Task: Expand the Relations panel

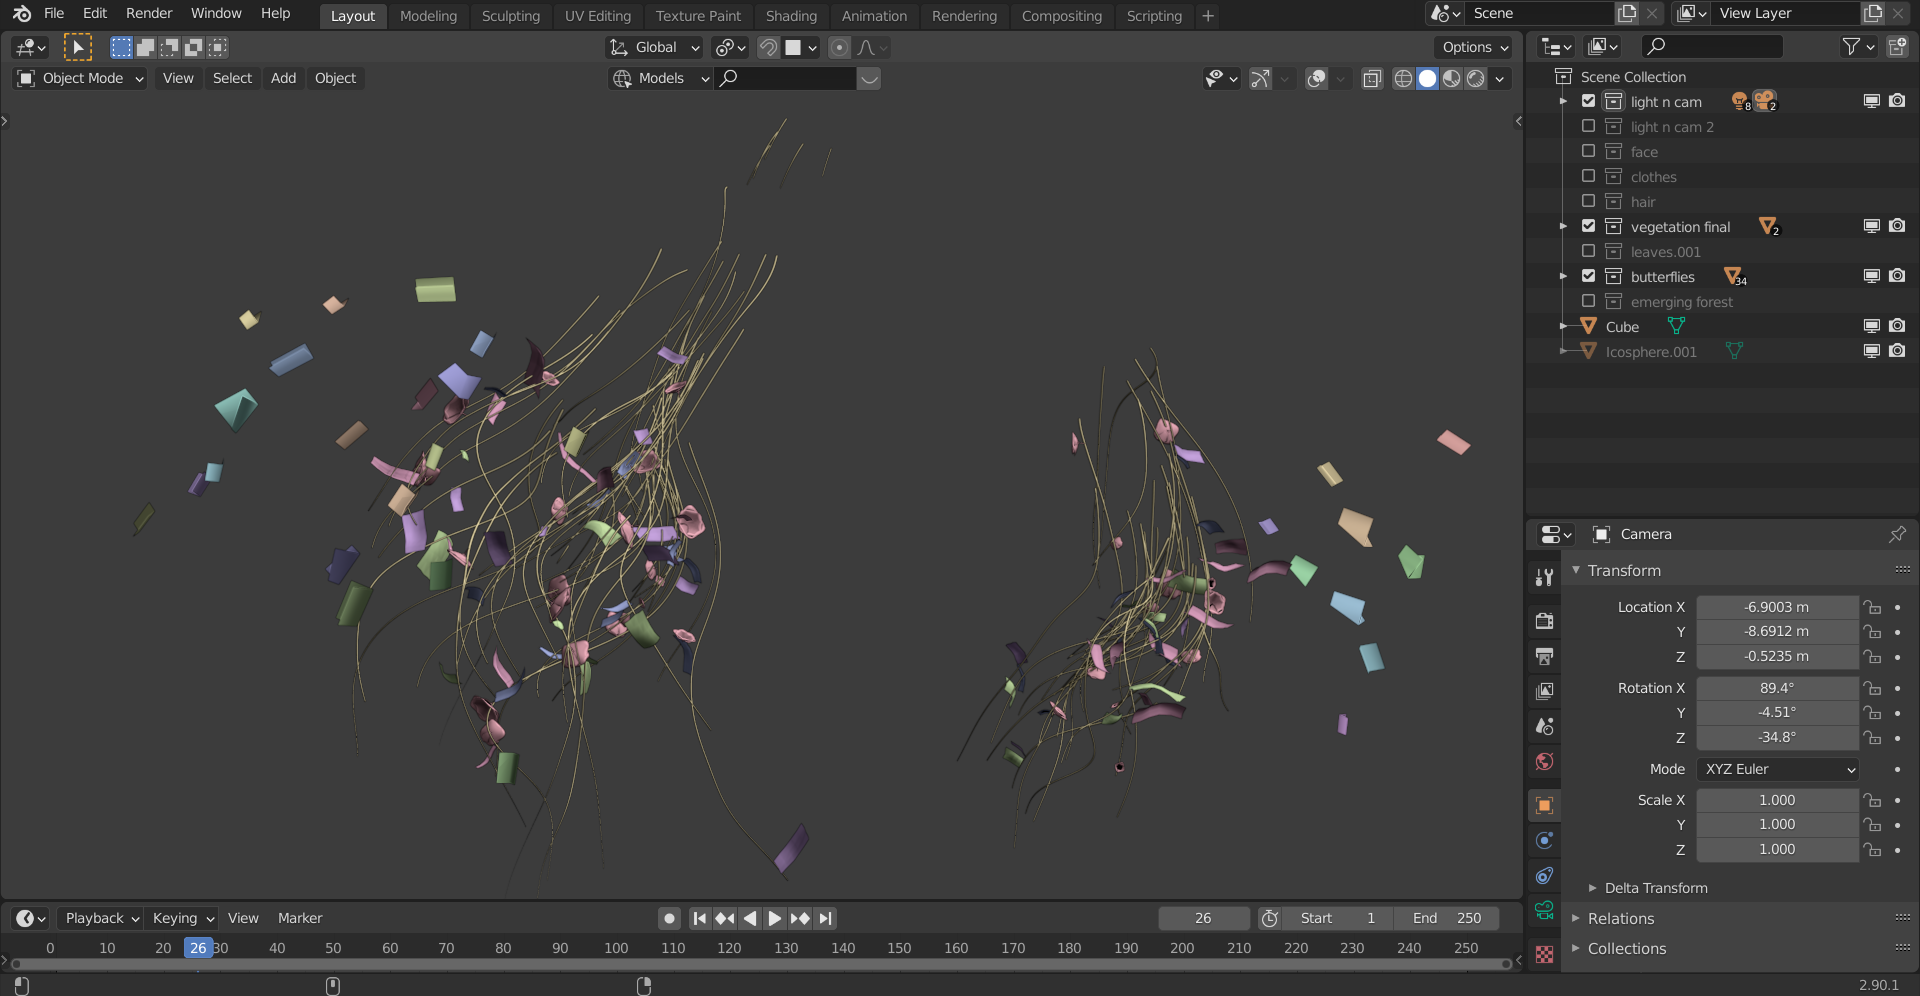Action: click(x=1620, y=918)
